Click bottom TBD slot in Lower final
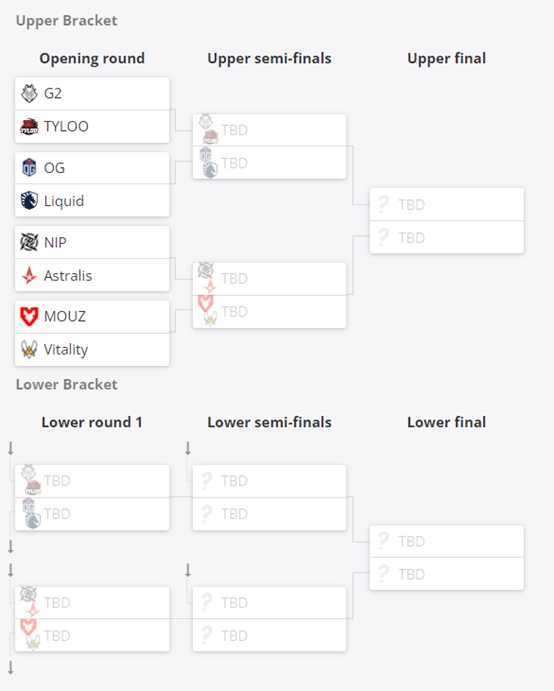The image size is (554, 691). point(446,574)
